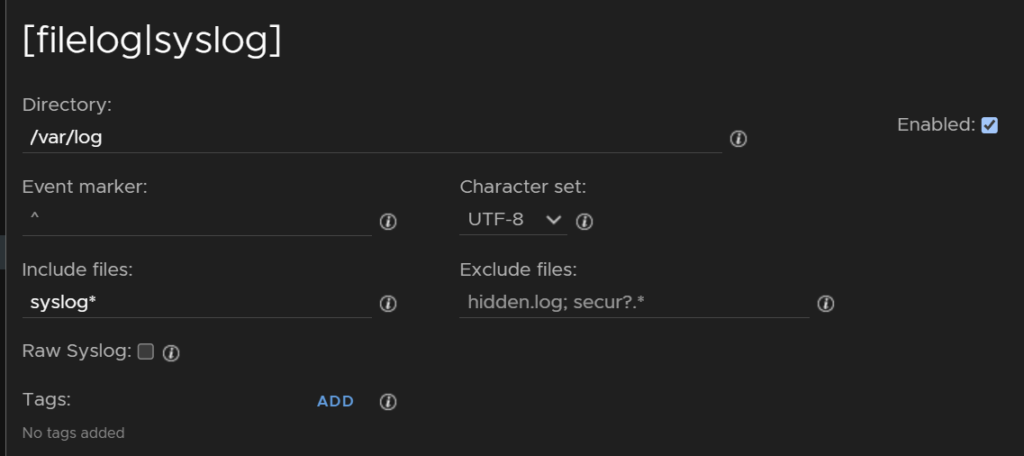
Task: Show info for Event marker field
Action: (388, 221)
